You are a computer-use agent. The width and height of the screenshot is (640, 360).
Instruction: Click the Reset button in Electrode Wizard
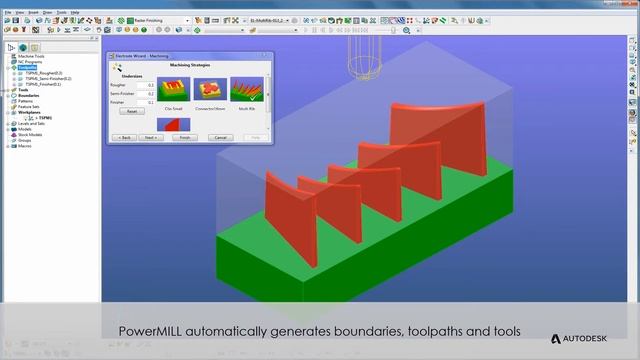point(132,111)
